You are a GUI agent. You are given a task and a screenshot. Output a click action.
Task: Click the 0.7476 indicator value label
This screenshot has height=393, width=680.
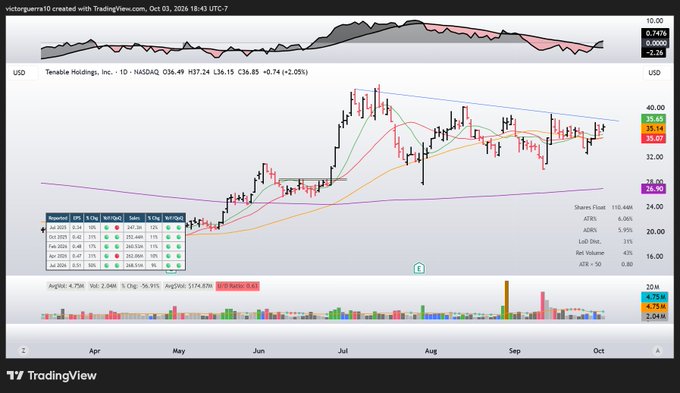(655, 33)
